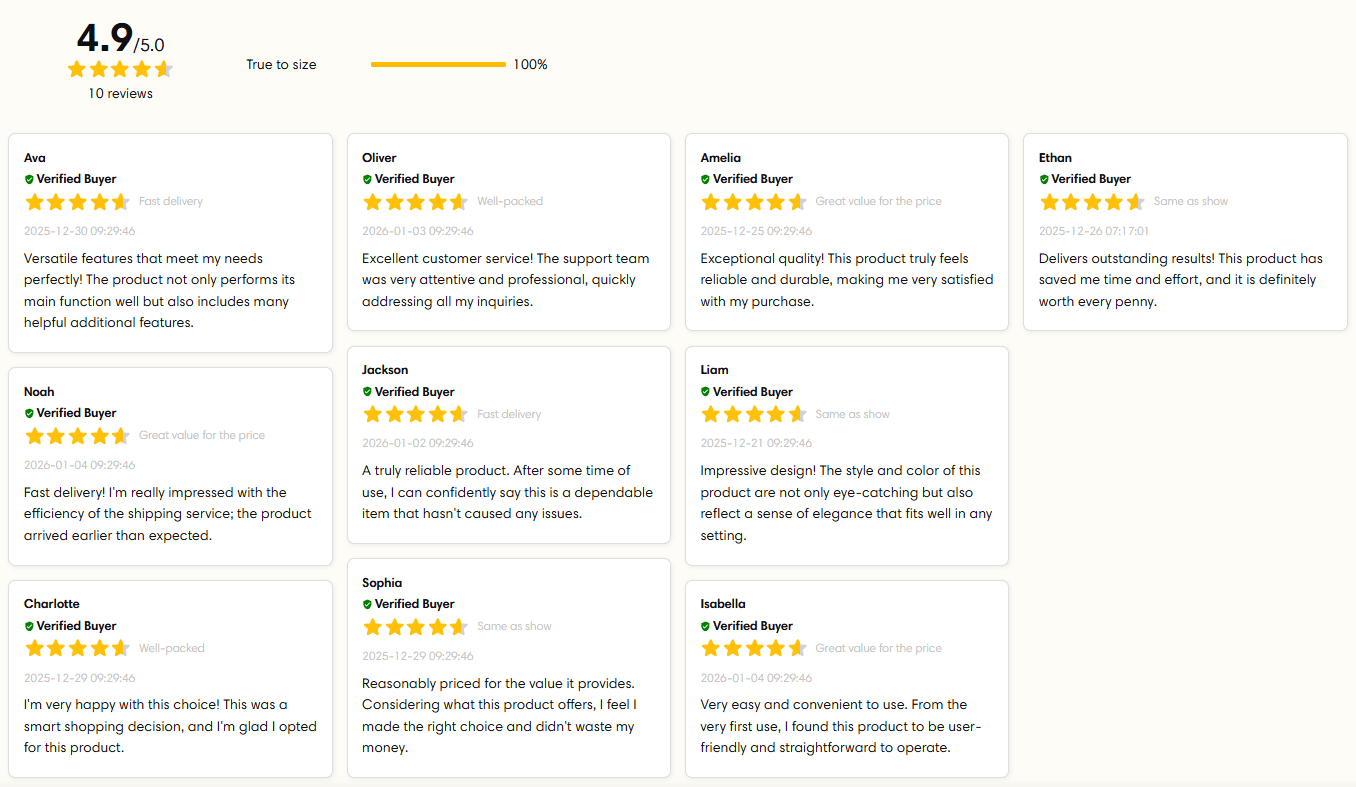Click the green verified badge beside Oliver's review
Image resolution: width=1356 pixels, height=787 pixels.
point(367,179)
